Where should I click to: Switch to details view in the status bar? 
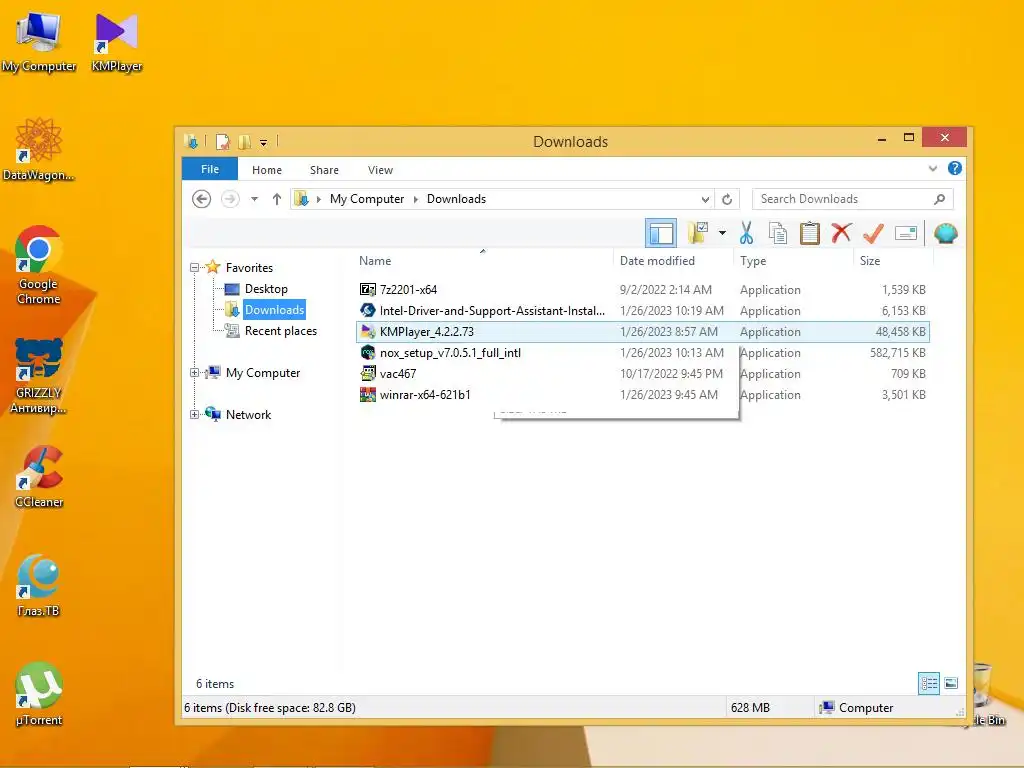point(929,683)
